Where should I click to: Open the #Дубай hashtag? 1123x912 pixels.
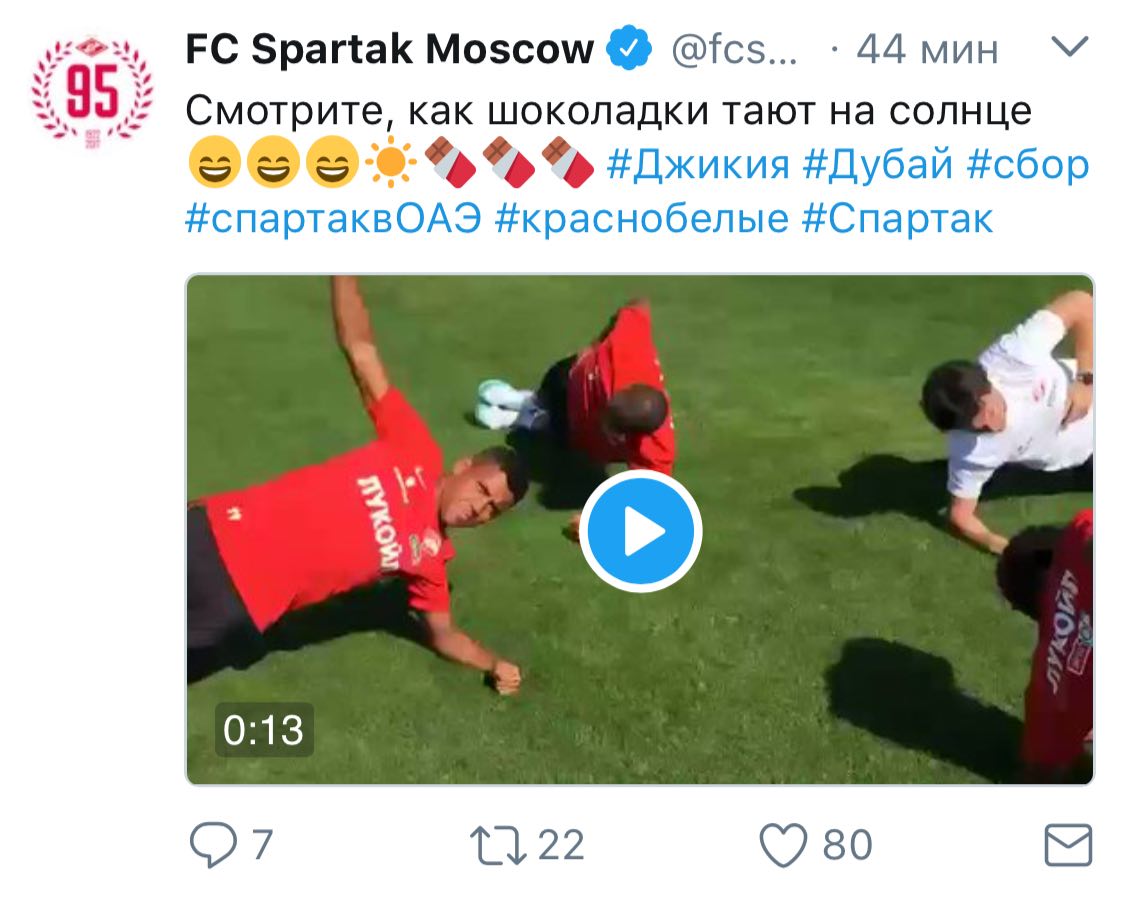tap(878, 164)
